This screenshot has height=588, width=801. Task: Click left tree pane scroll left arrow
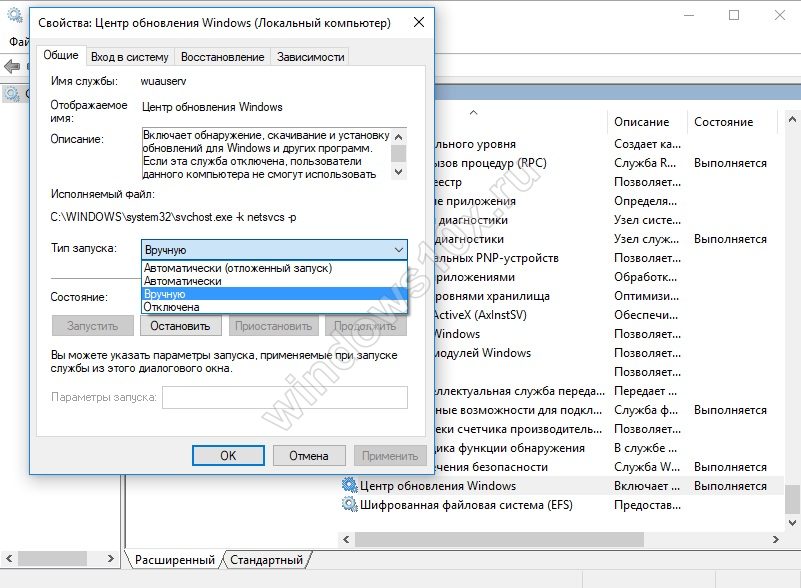(x=9, y=558)
